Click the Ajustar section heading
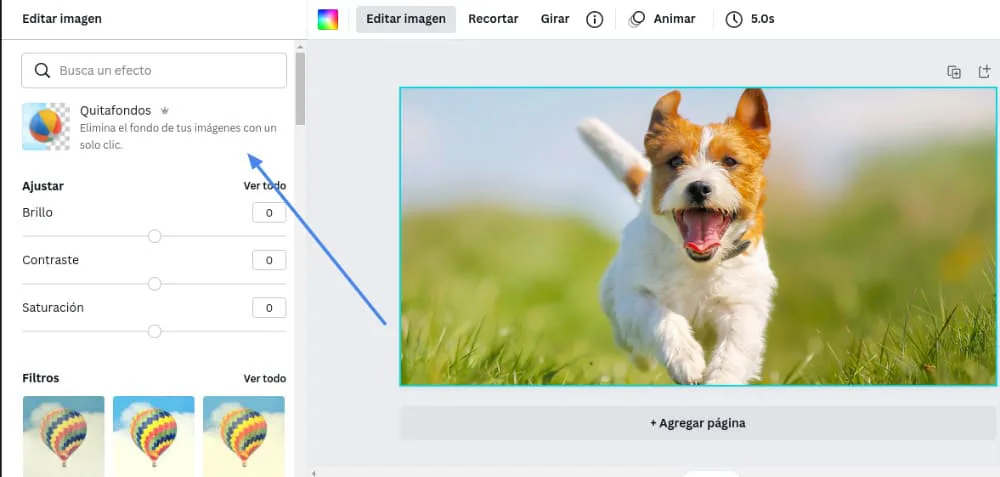The width and height of the screenshot is (1000, 477). [43, 186]
